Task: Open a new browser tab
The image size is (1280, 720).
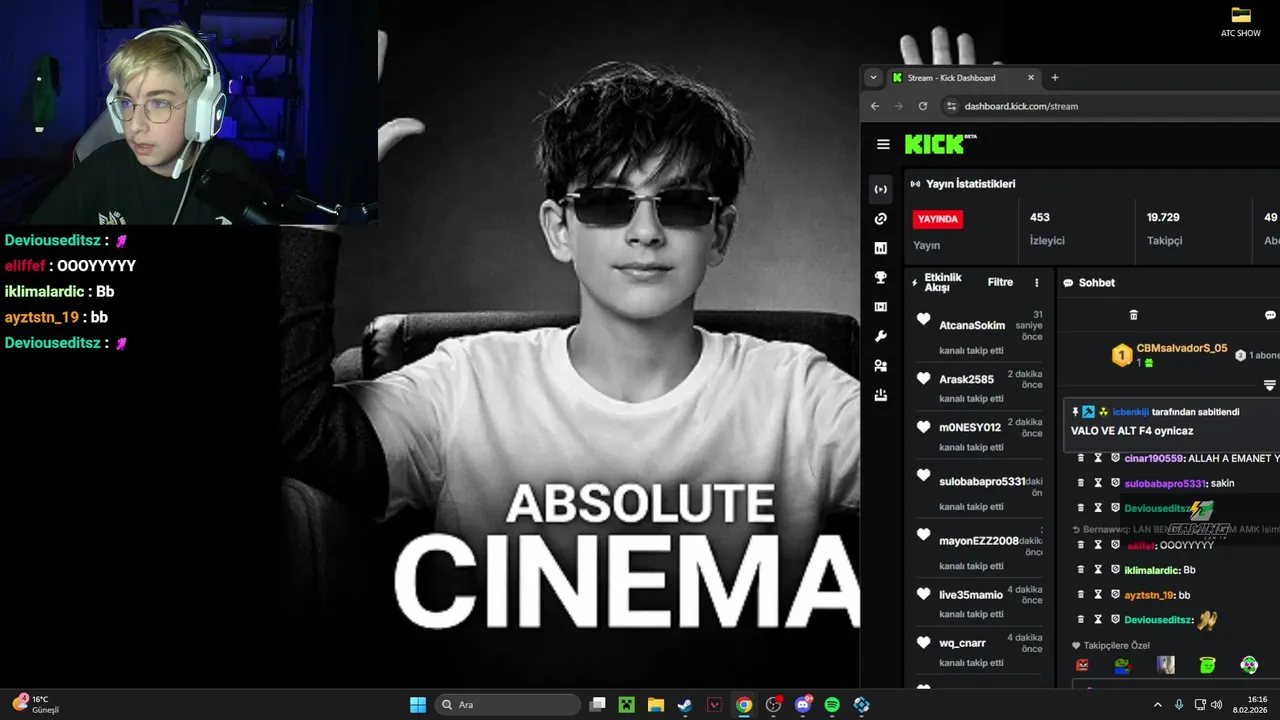Action: pyautogui.click(x=1054, y=77)
